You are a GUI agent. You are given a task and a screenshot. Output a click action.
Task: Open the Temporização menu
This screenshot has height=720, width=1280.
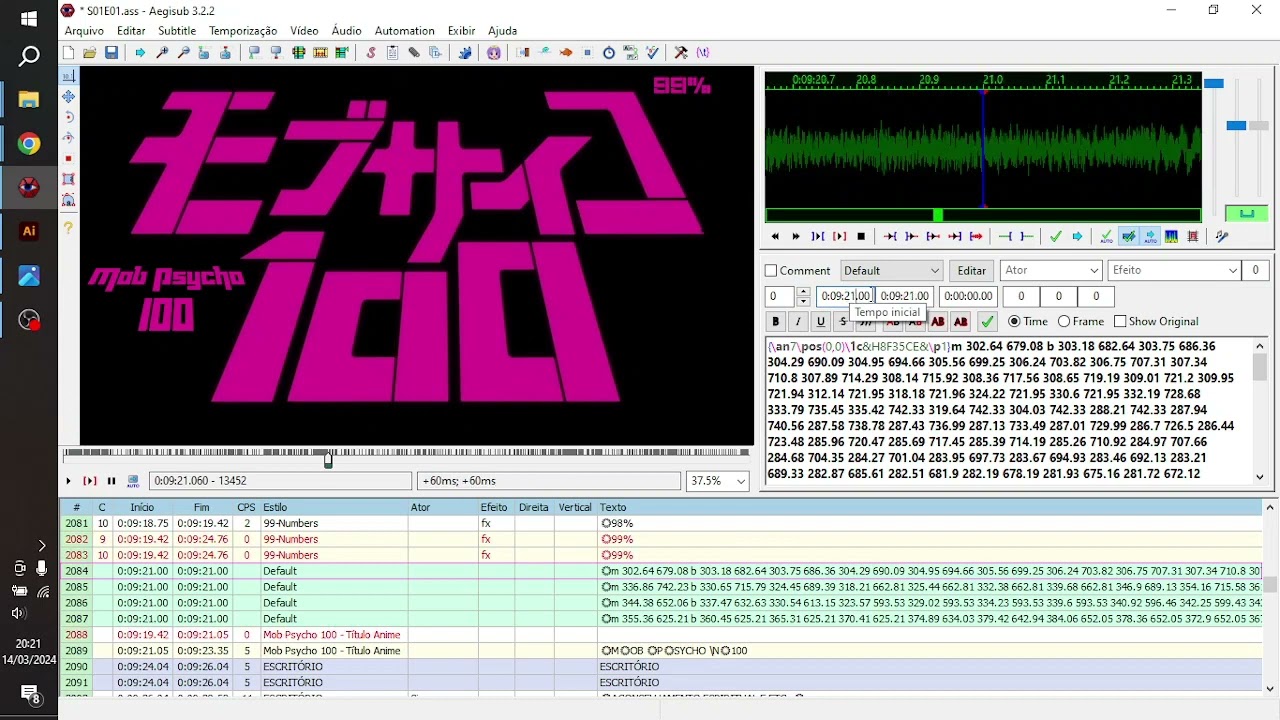tap(243, 31)
